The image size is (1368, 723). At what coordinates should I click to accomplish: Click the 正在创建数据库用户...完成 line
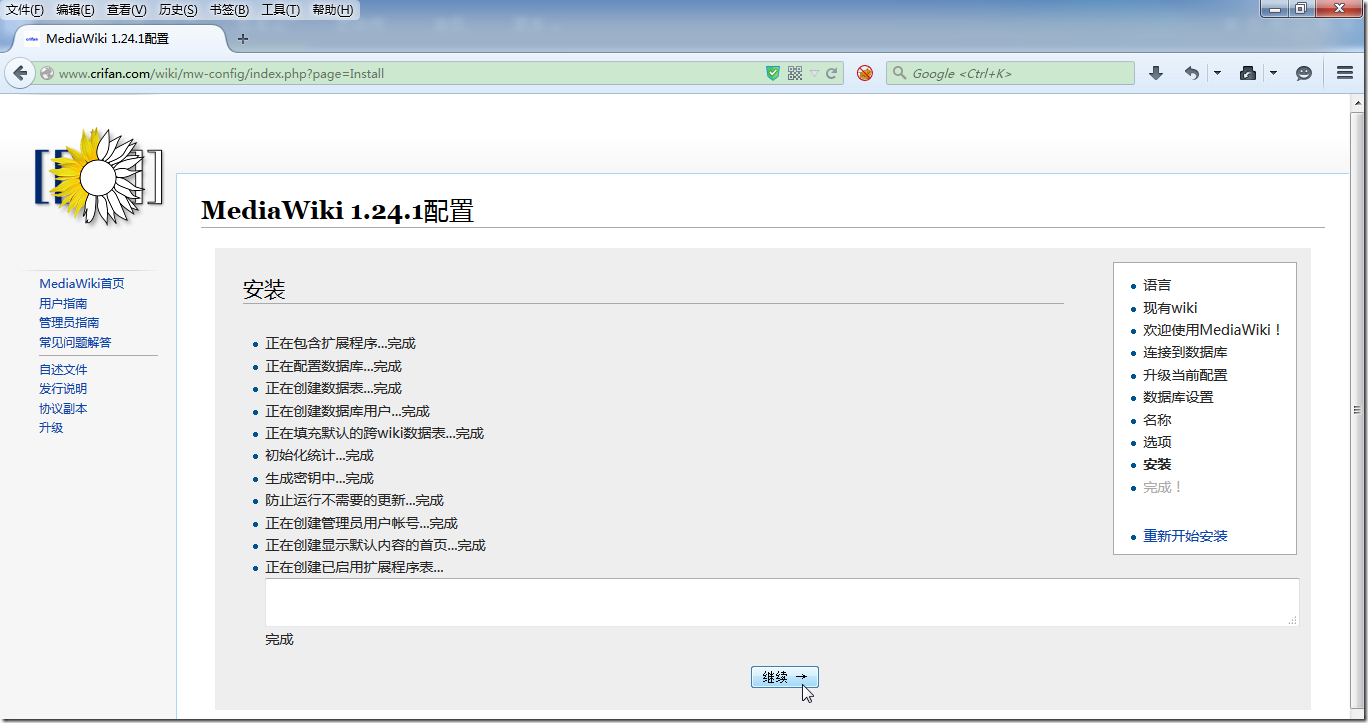point(347,411)
